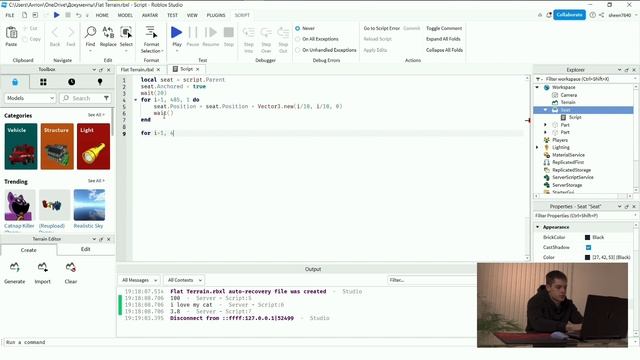
Task: Switch to the MODEL ribbon tab
Action: tap(125, 15)
